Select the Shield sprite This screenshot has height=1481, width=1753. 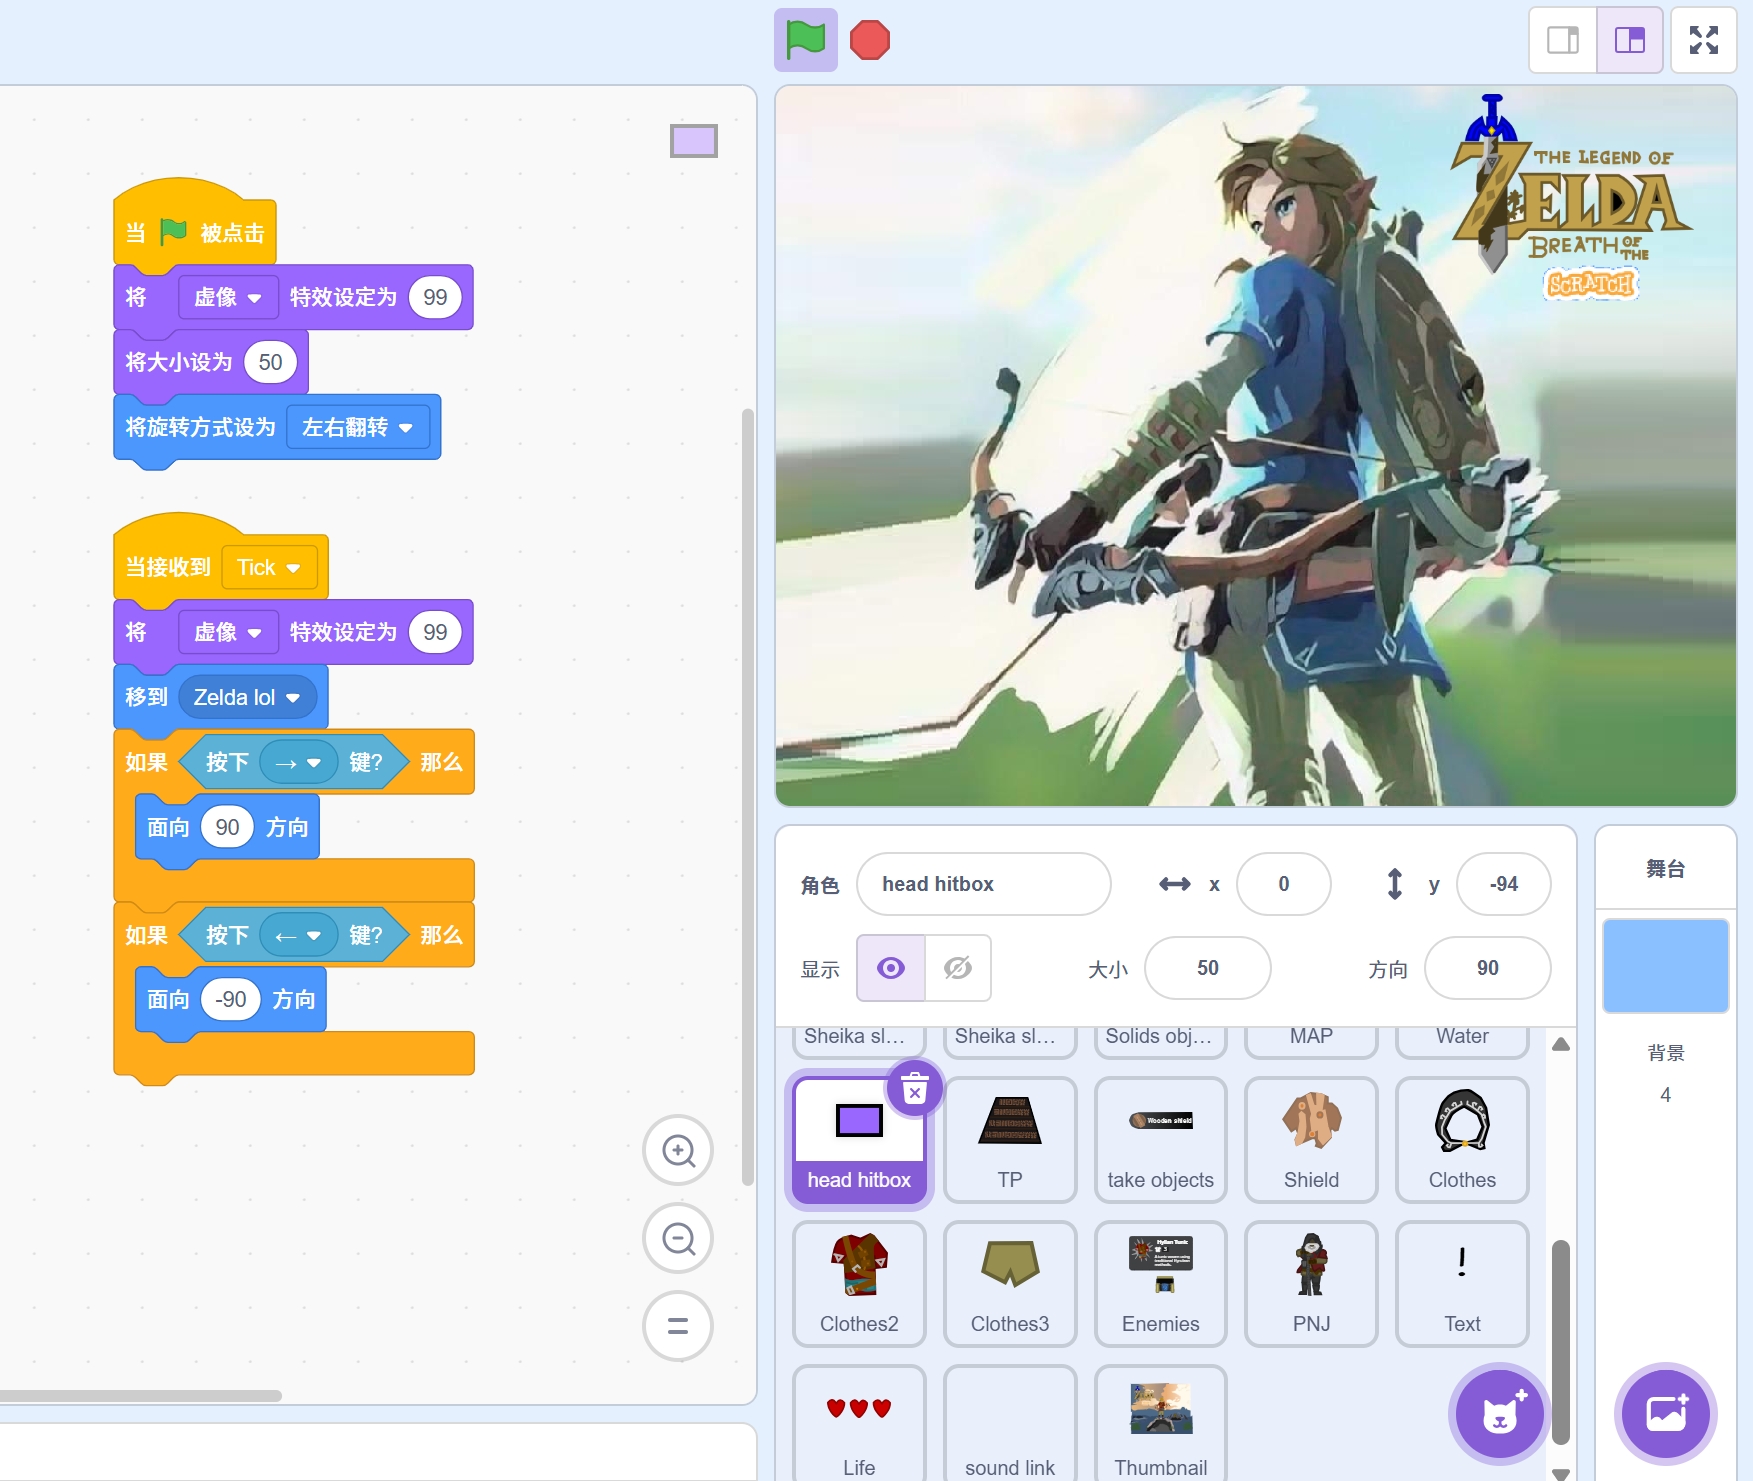pyautogui.click(x=1311, y=1139)
